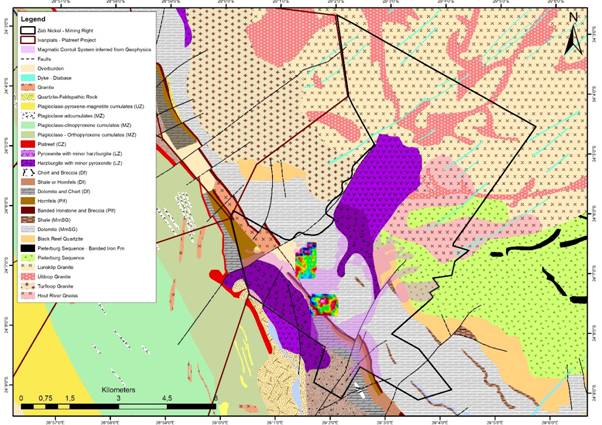
Task: Click the Granite orange swatch in legend
Action: (28, 88)
